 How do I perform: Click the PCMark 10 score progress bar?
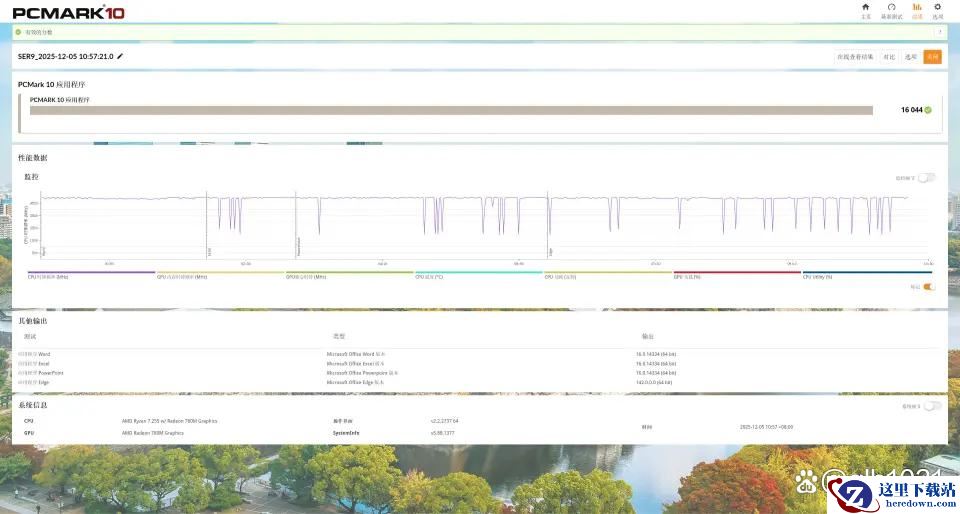point(451,110)
